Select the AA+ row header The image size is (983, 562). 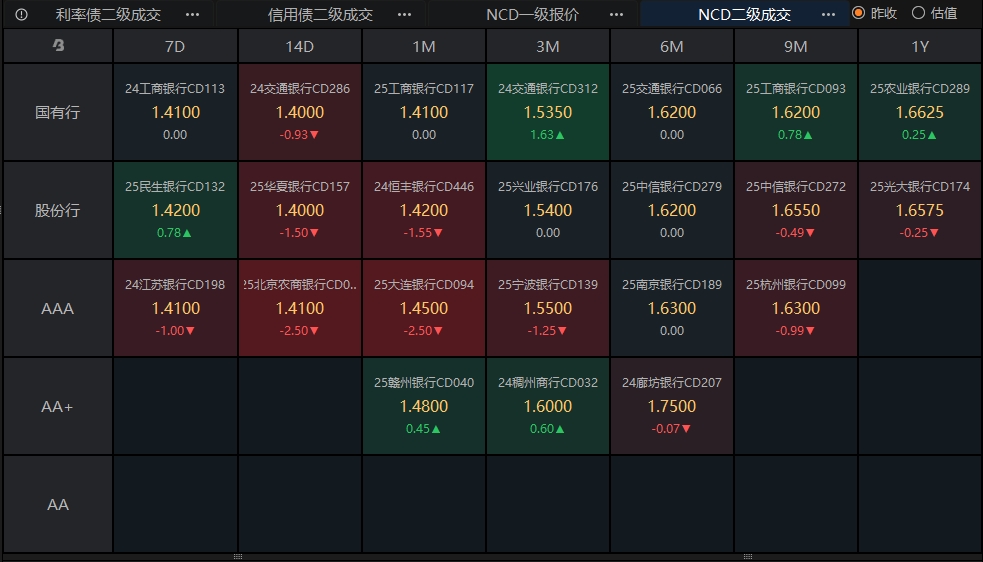point(58,406)
